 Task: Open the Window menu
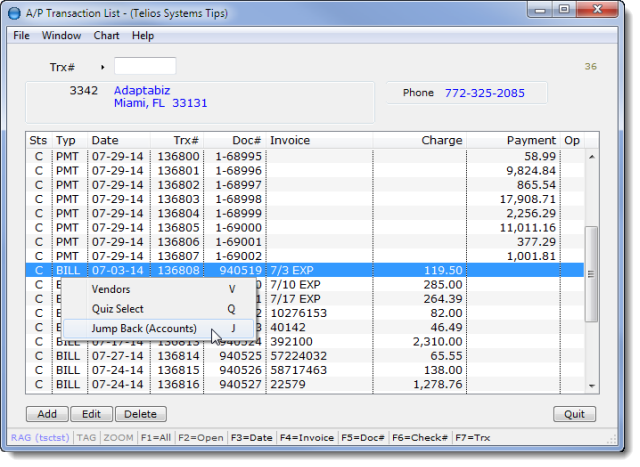[61, 36]
